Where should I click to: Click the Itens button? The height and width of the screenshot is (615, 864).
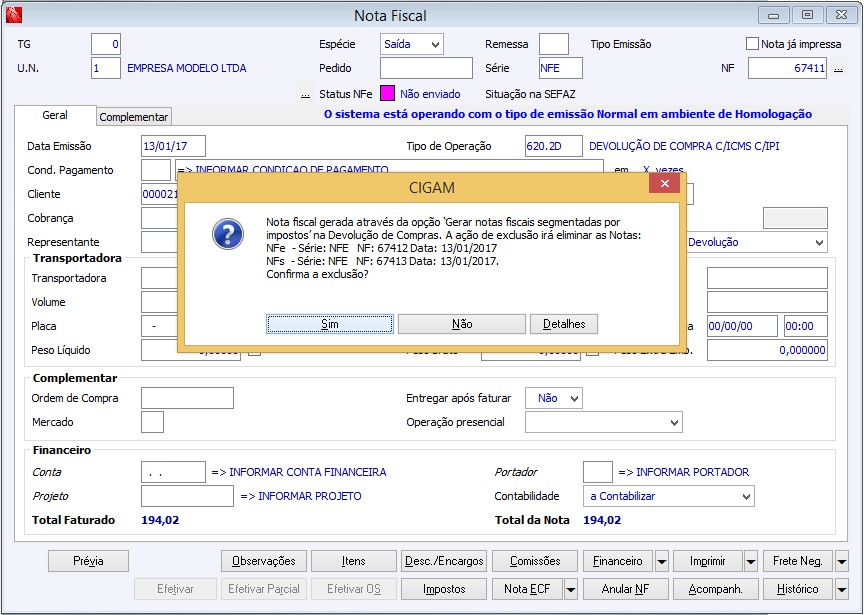click(x=354, y=561)
